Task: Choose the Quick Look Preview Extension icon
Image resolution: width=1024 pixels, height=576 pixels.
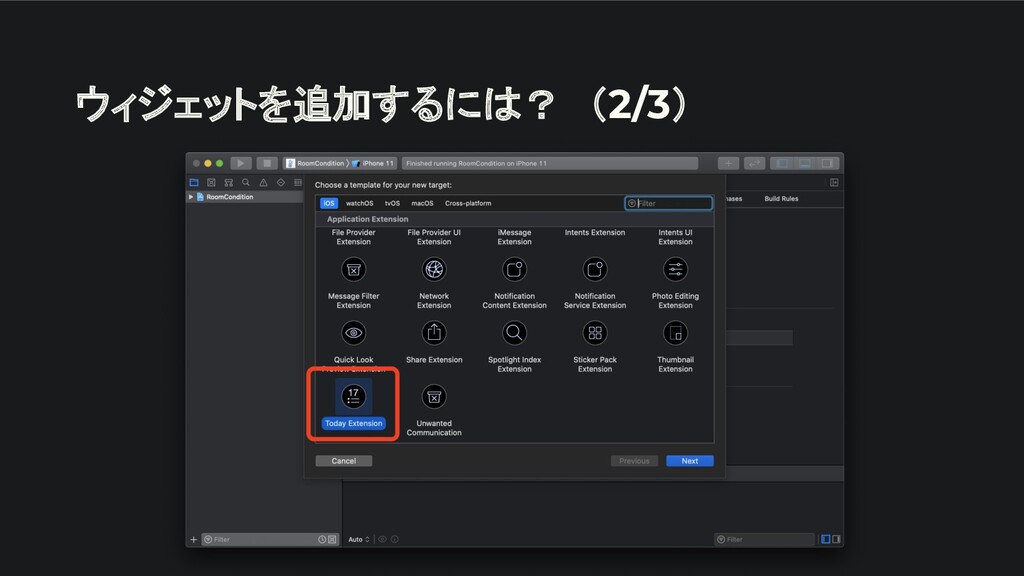Action: (x=353, y=333)
